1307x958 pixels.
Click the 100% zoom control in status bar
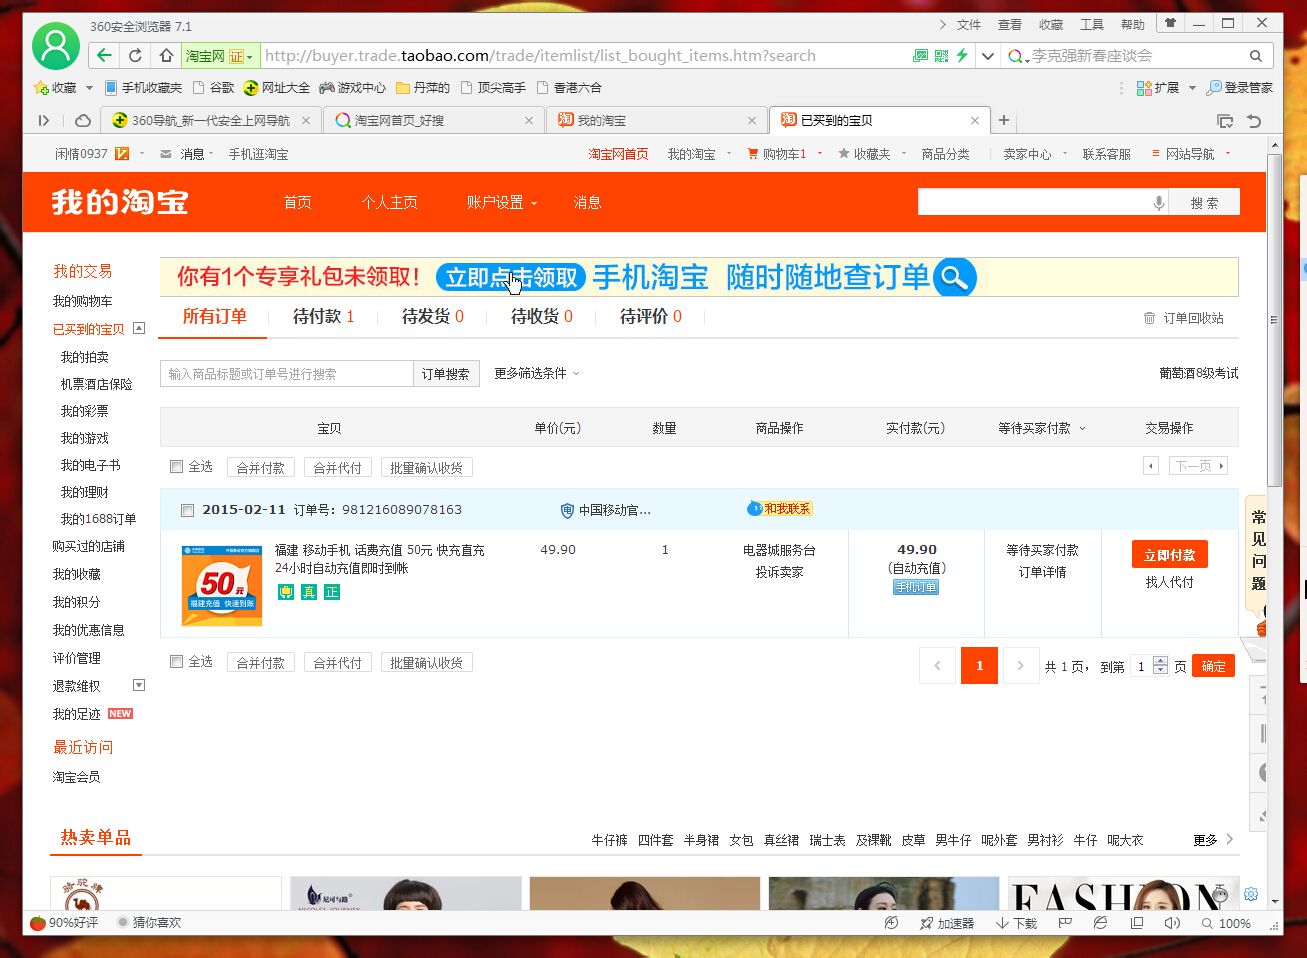[1234, 923]
